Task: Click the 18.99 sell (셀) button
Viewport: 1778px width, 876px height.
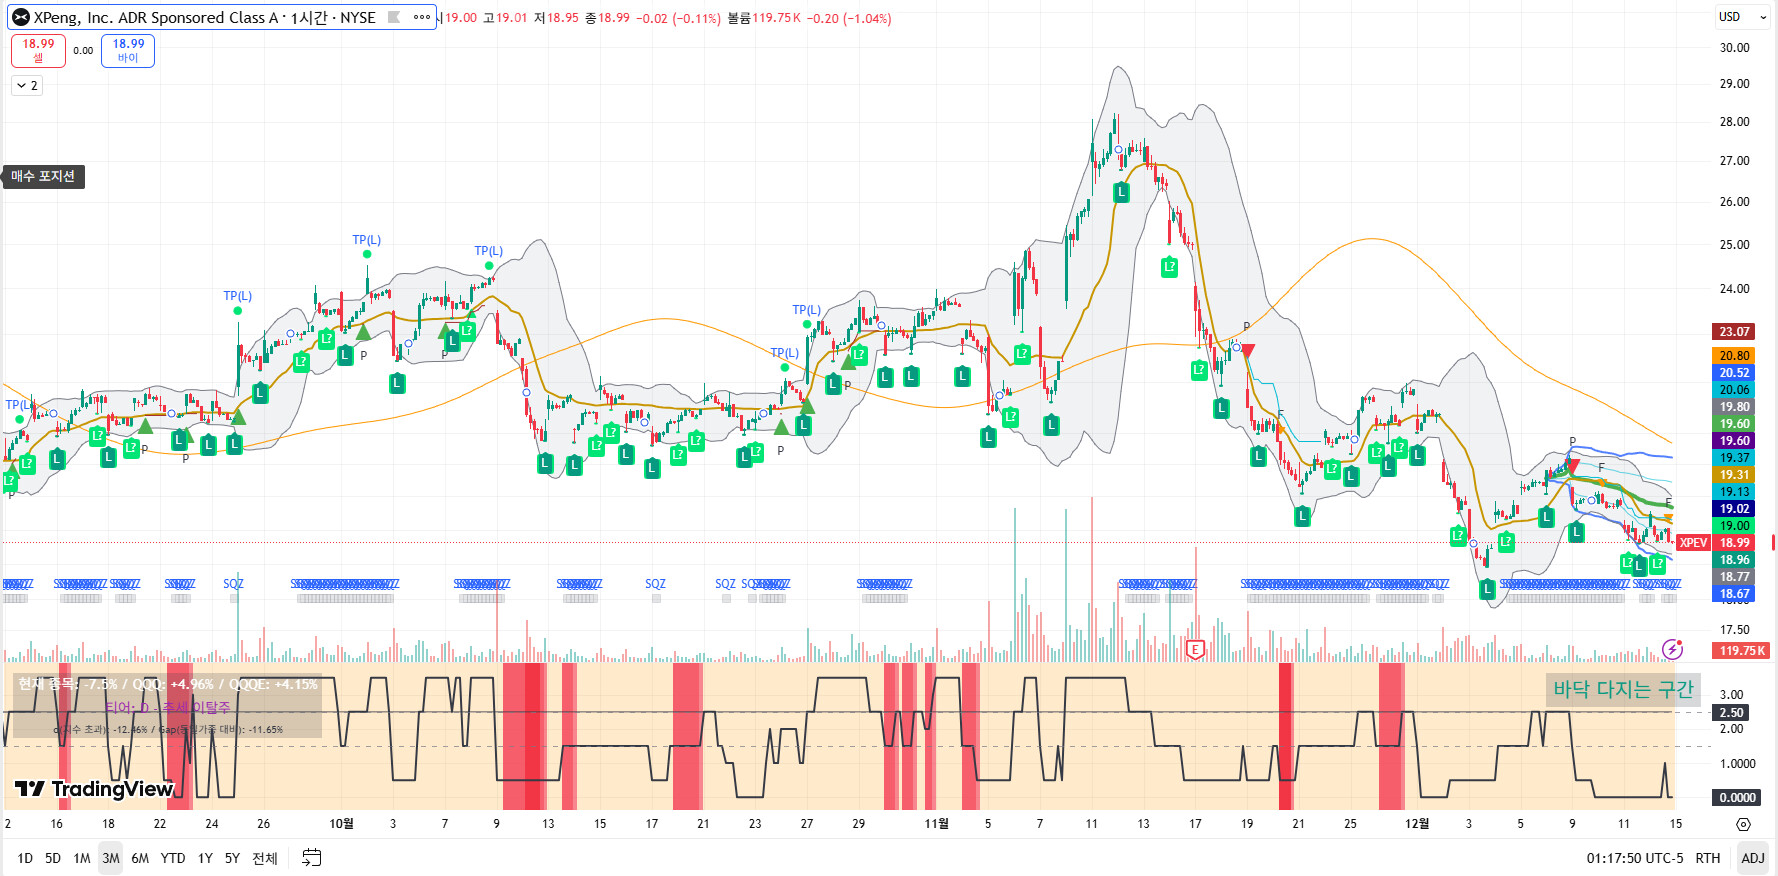Action: tap(38, 50)
